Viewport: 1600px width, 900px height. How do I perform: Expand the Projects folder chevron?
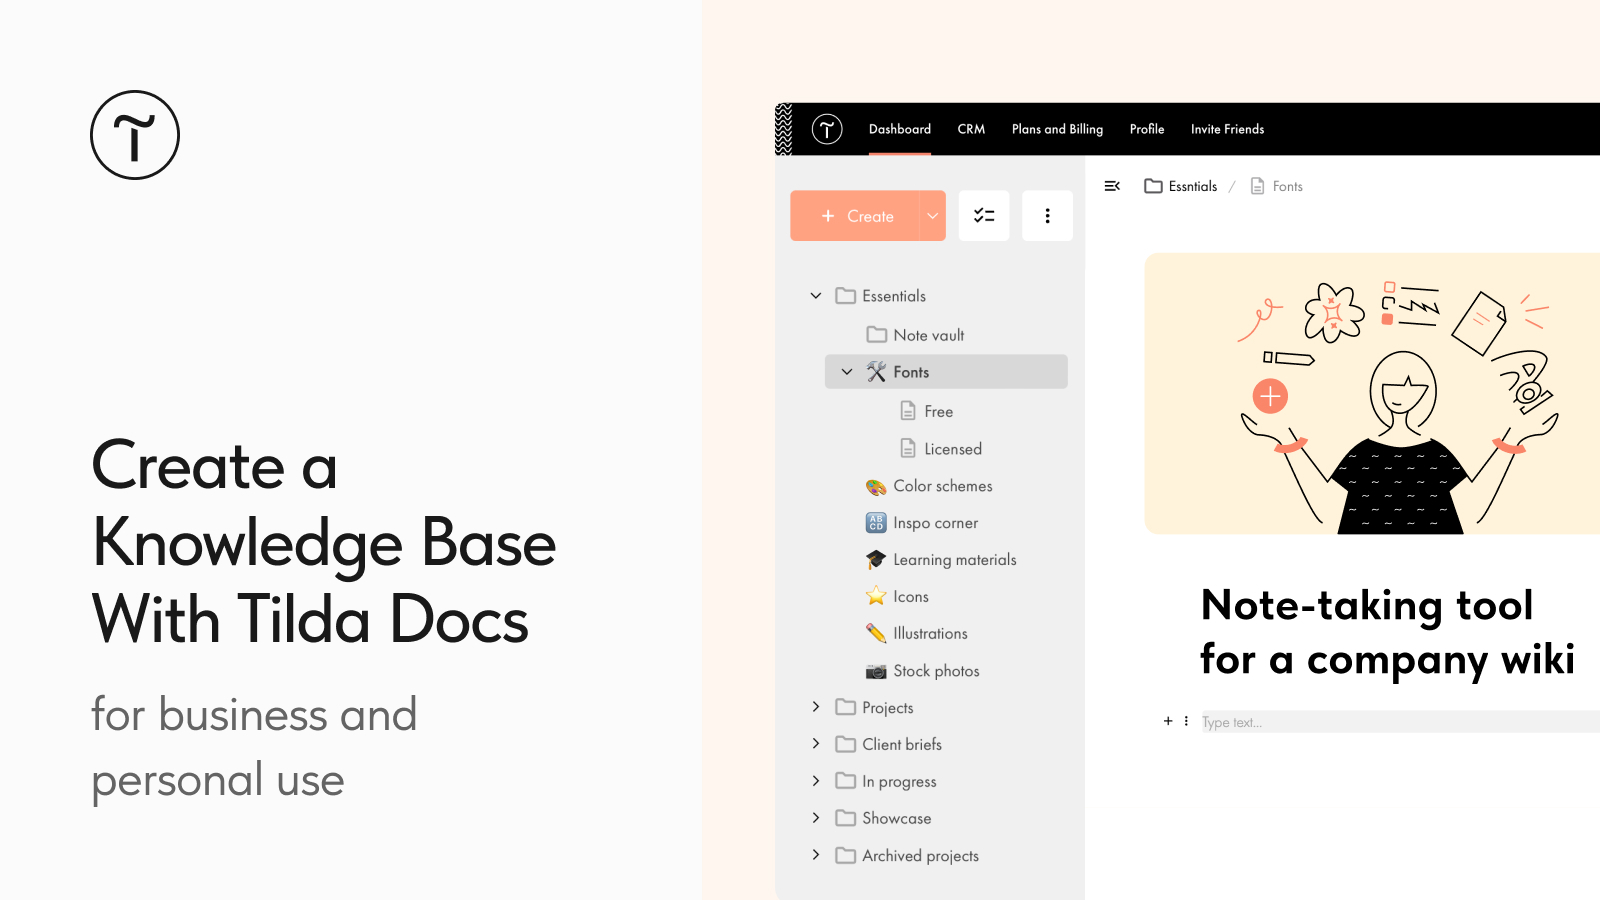tap(816, 707)
